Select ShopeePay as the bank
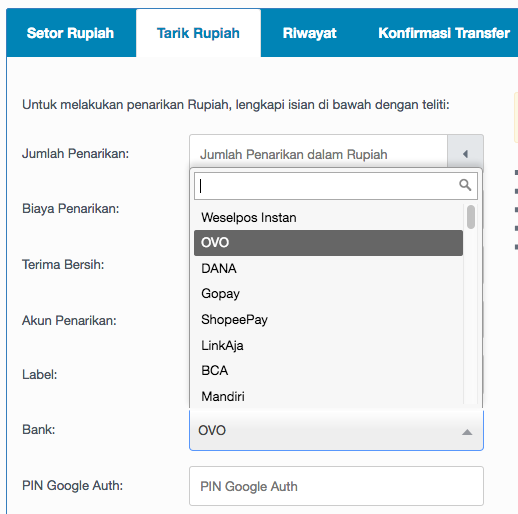The height and width of the screenshot is (514, 518). [328, 319]
